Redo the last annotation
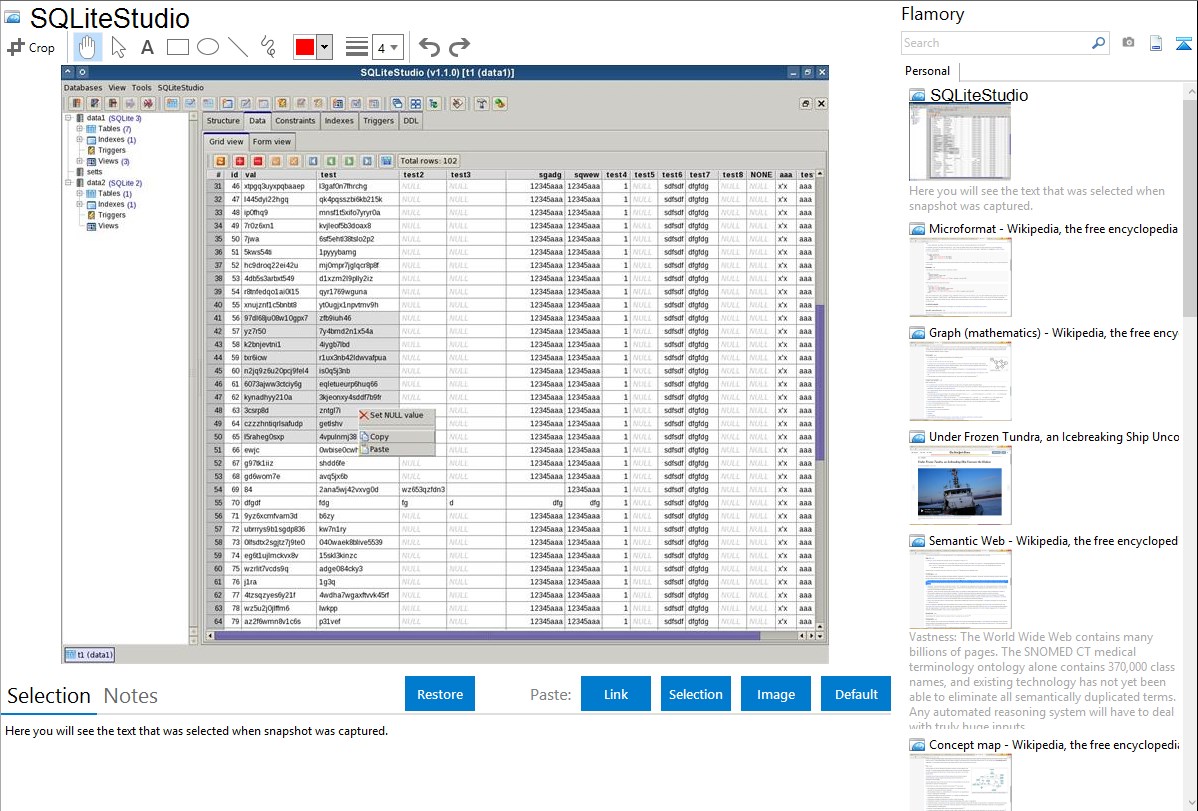The image size is (1198, 811). click(x=459, y=47)
